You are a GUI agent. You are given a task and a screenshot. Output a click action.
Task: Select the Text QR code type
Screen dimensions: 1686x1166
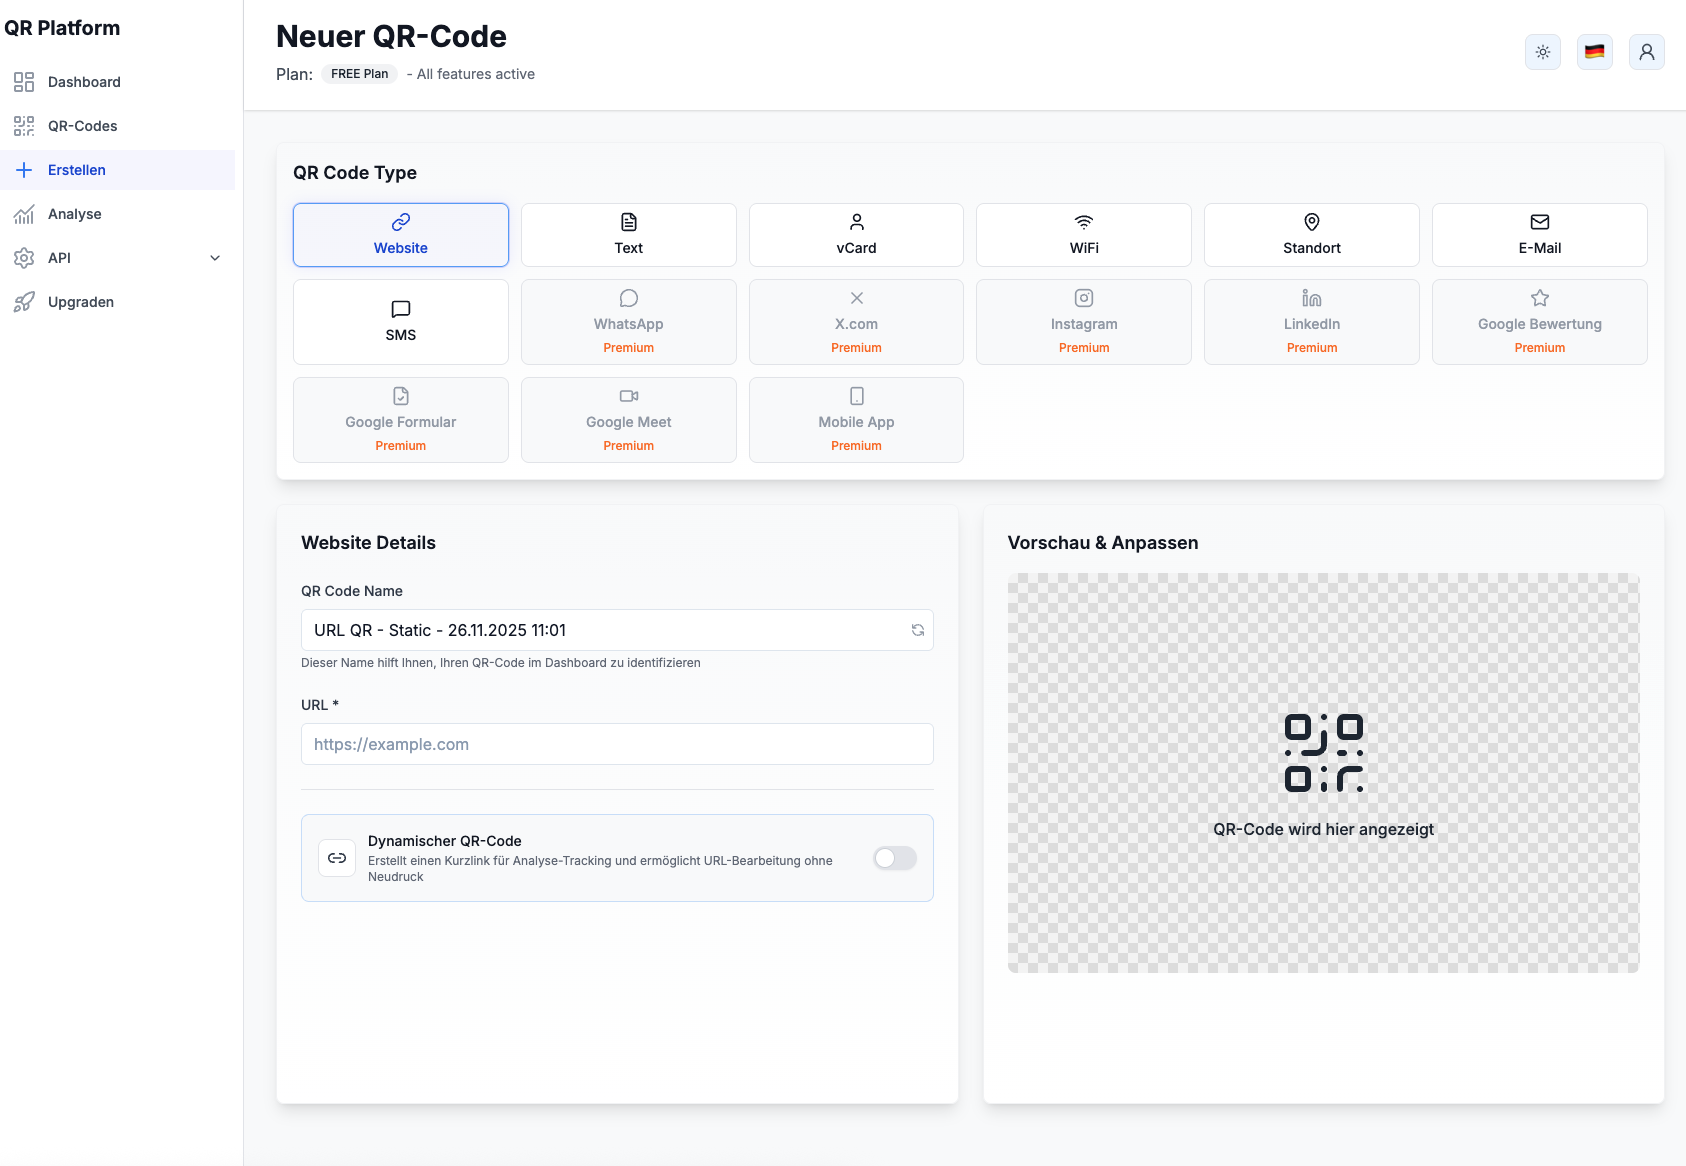[x=629, y=235]
